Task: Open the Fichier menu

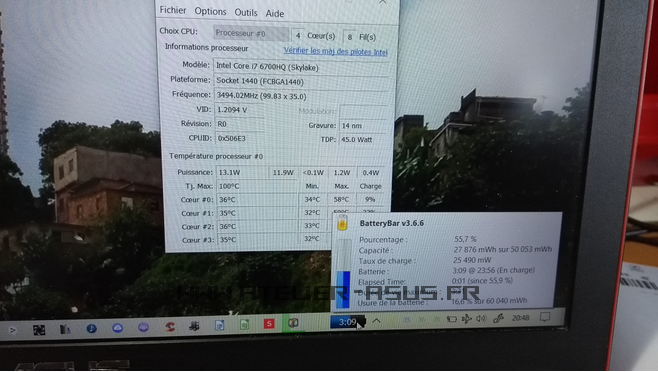Action: (x=172, y=10)
